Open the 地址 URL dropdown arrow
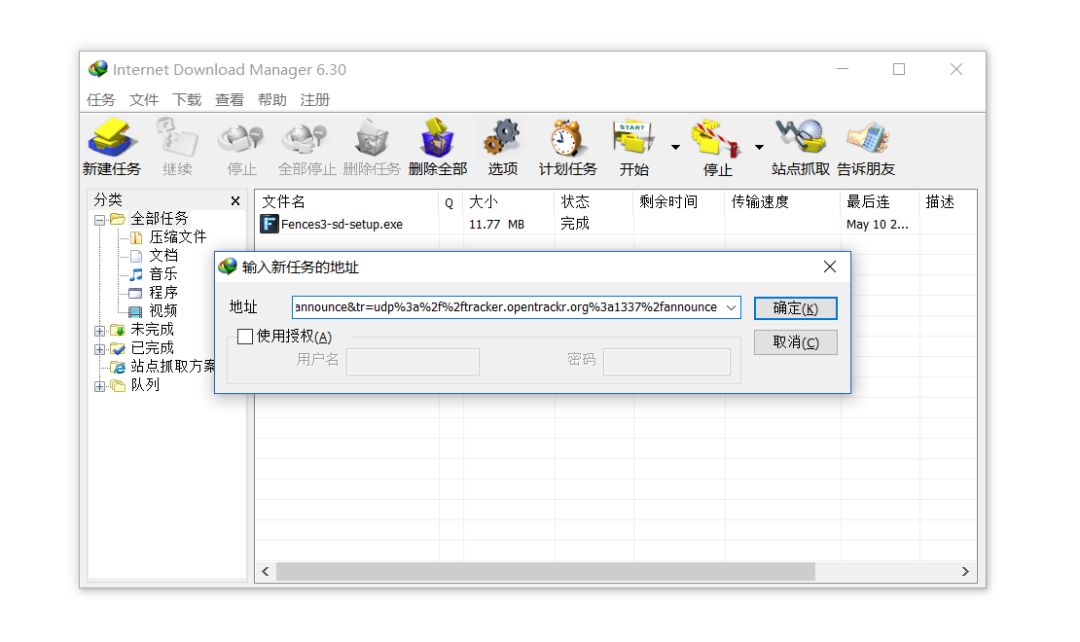1080x642 pixels. coord(731,307)
